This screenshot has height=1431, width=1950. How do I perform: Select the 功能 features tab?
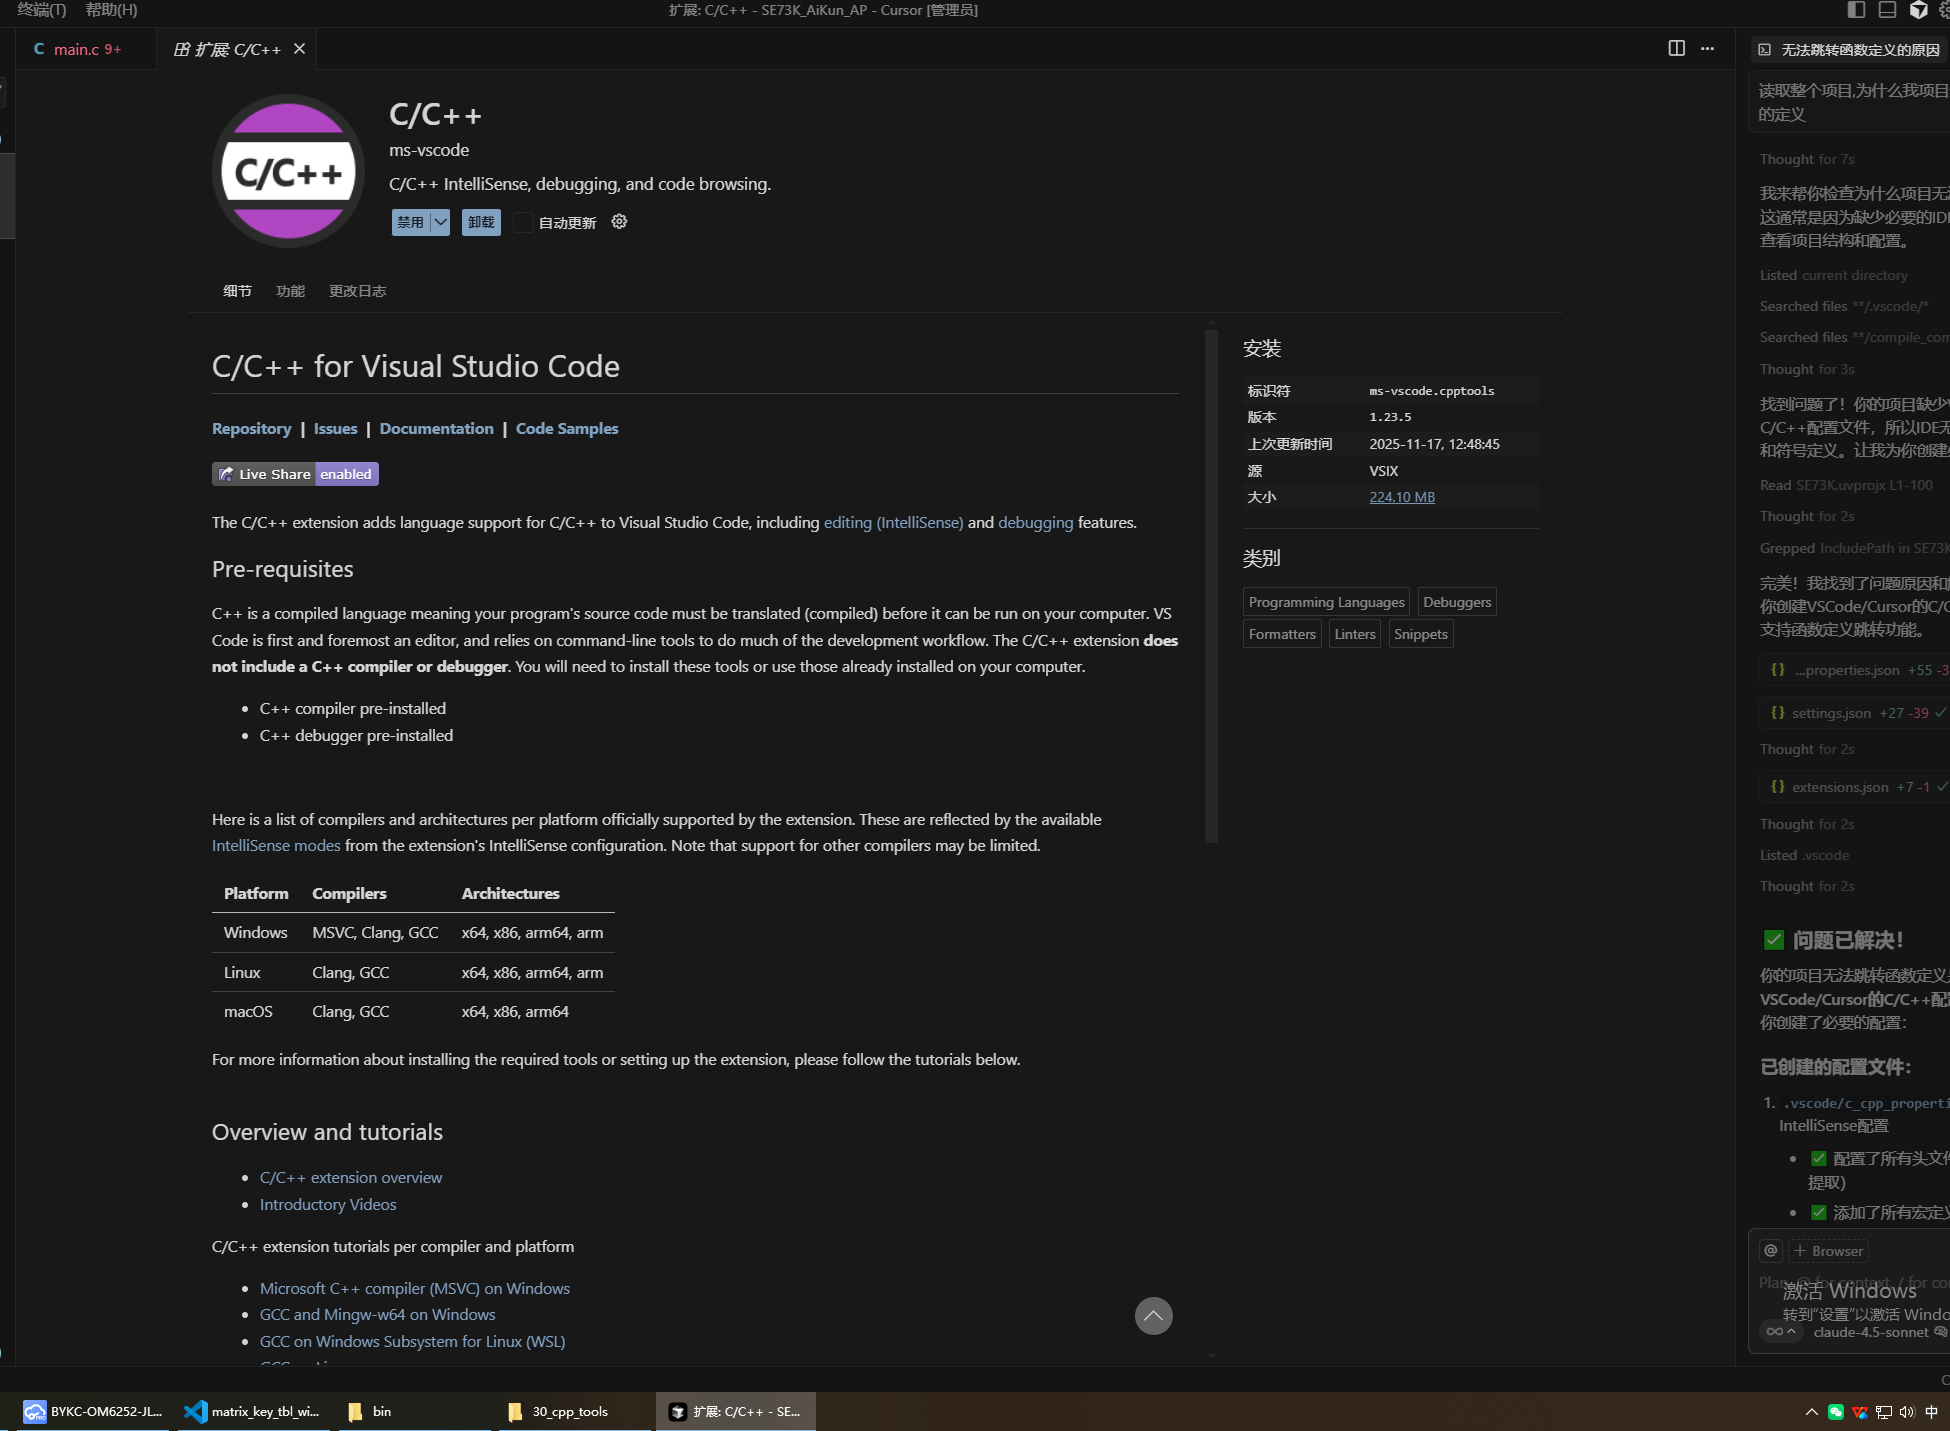coord(290,291)
